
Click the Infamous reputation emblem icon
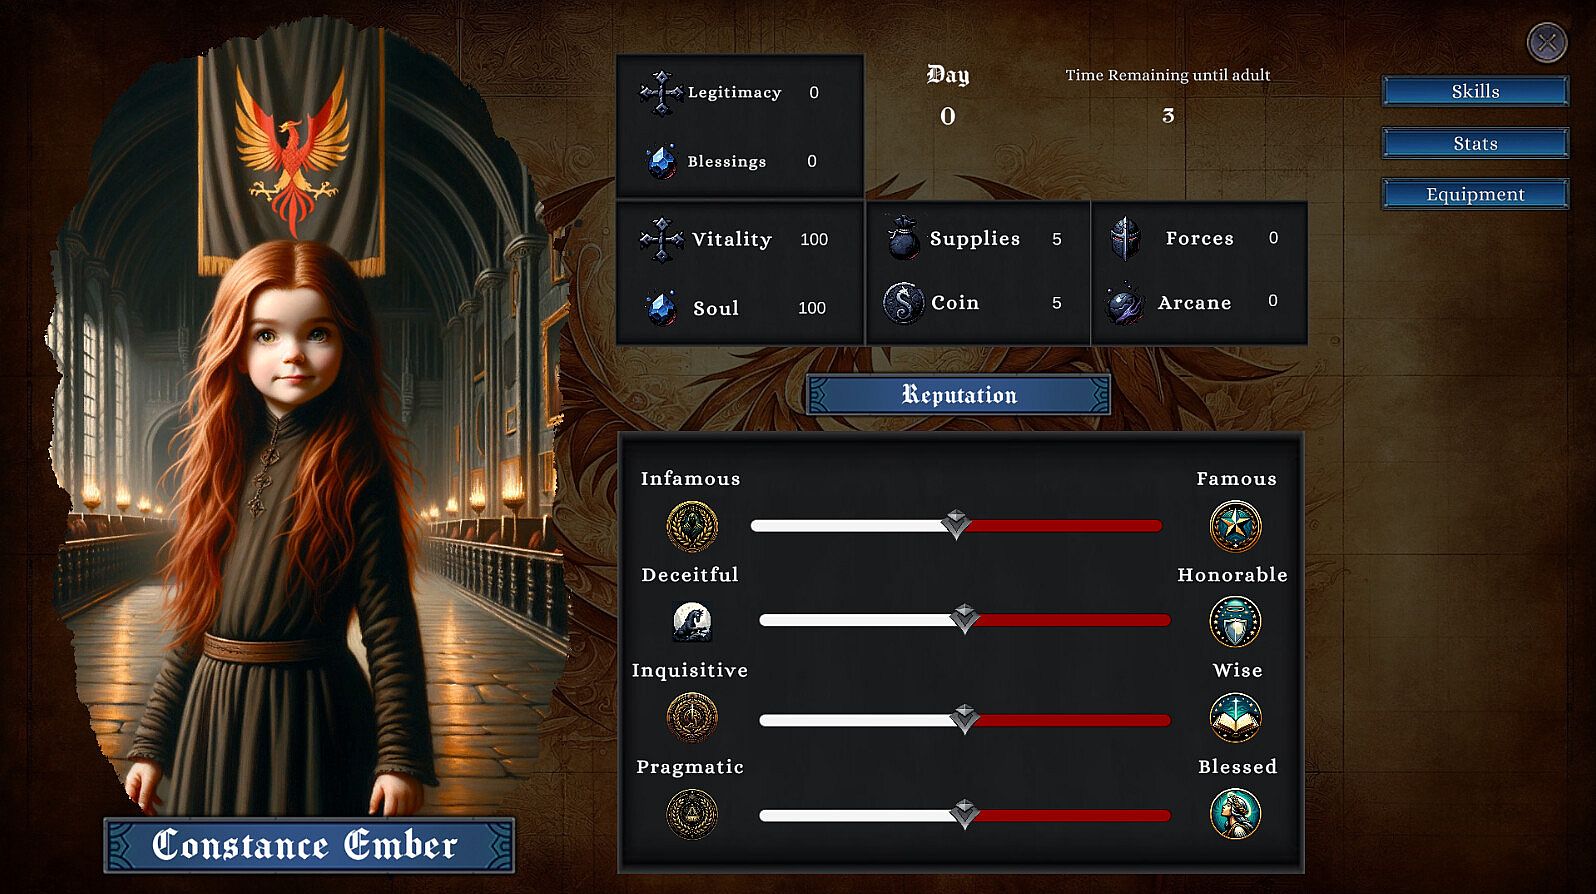click(x=692, y=526)
